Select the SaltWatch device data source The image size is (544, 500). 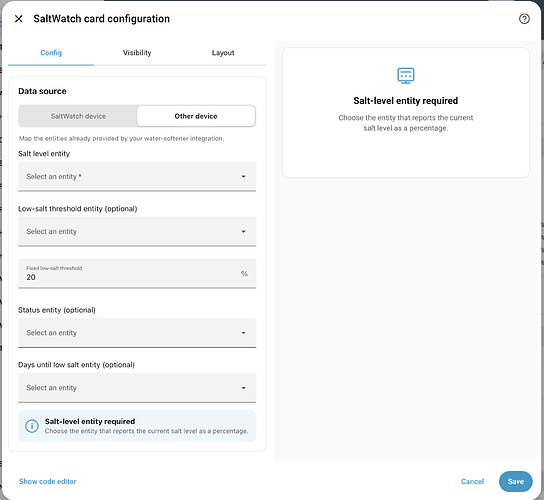coord(78,116)
